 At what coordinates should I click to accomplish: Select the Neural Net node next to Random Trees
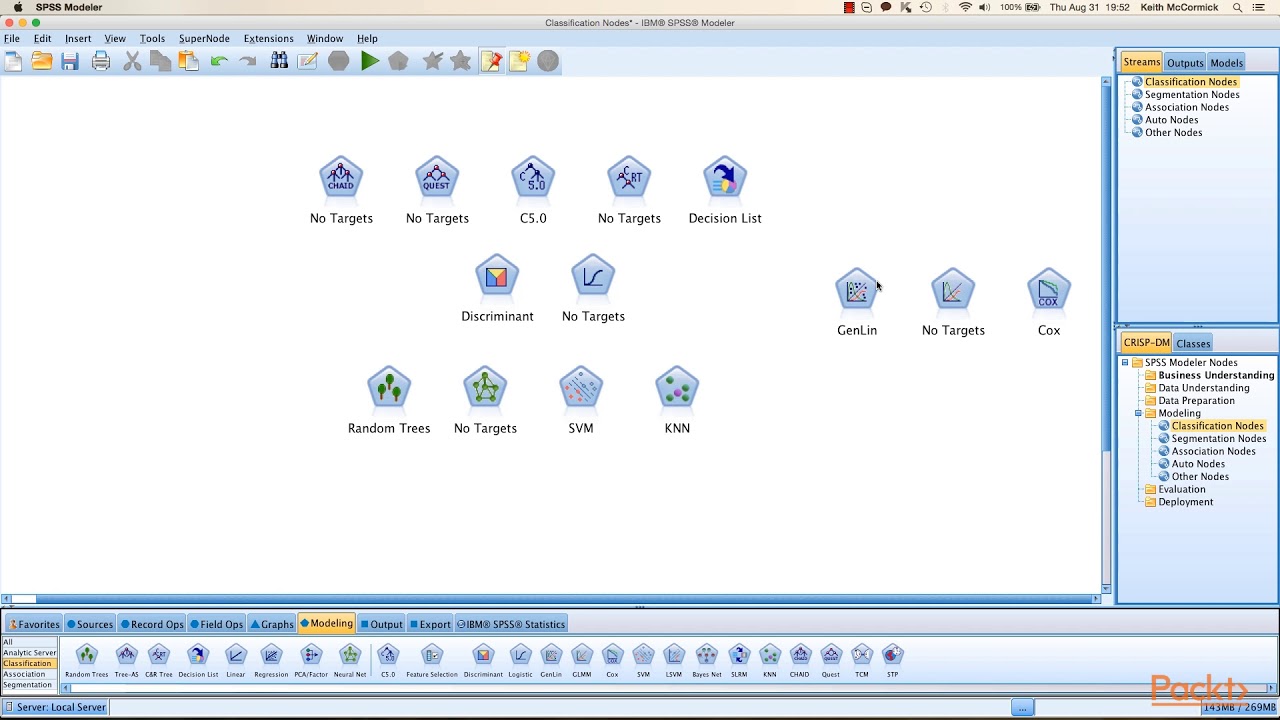(485, 388)
